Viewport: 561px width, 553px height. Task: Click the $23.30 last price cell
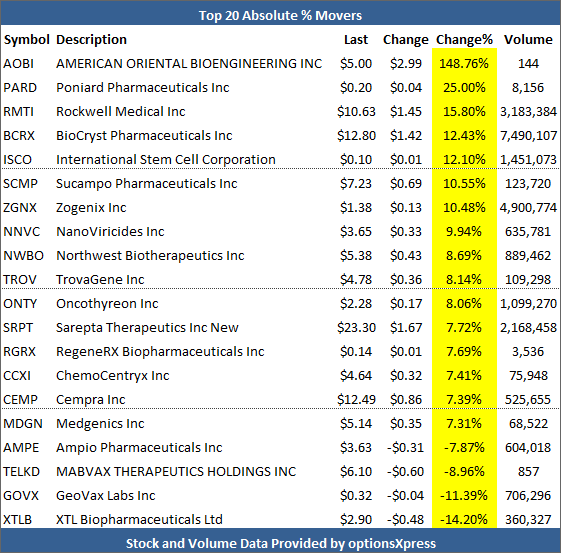[x=356, y=327]
